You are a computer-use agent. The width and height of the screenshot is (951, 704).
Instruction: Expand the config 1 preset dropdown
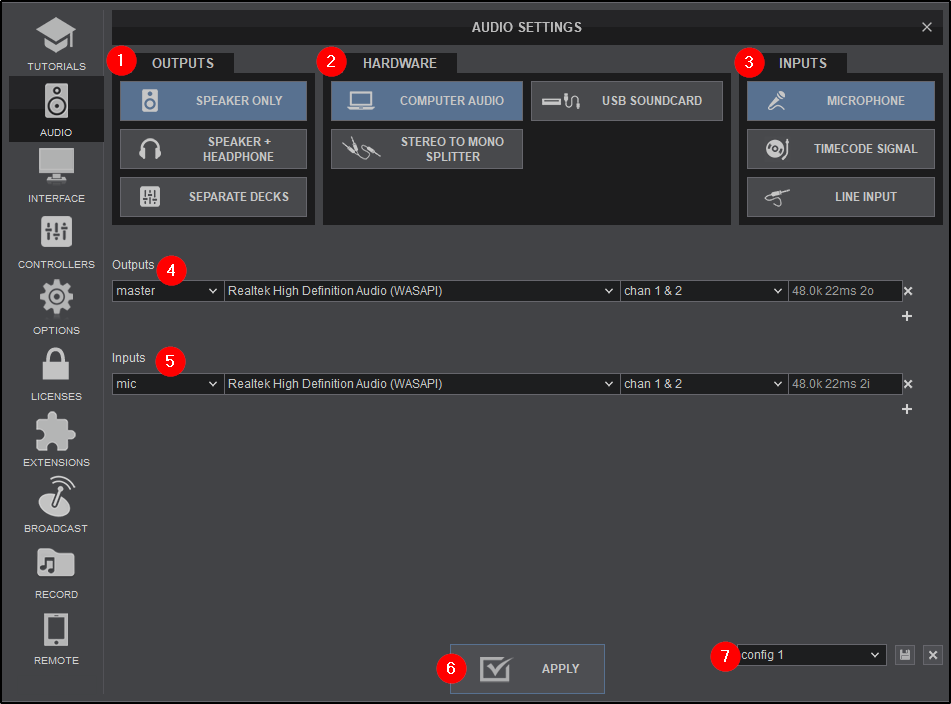pyautogui.click(x=811, y=655)
